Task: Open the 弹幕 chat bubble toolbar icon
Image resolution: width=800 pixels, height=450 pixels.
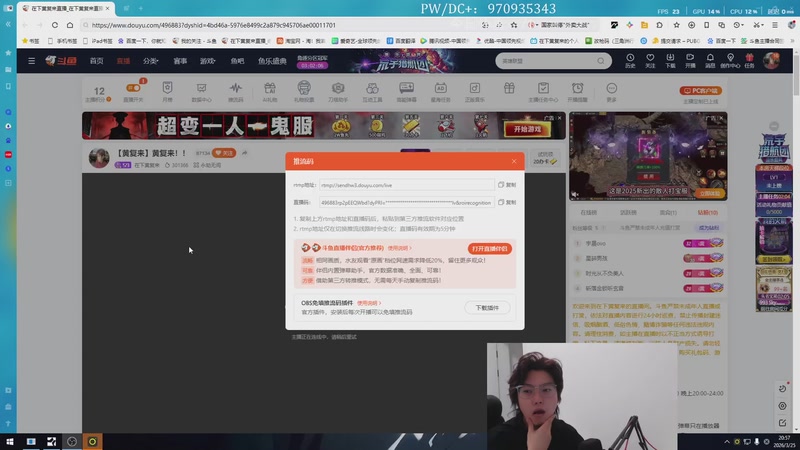Action: click(406, 91)
